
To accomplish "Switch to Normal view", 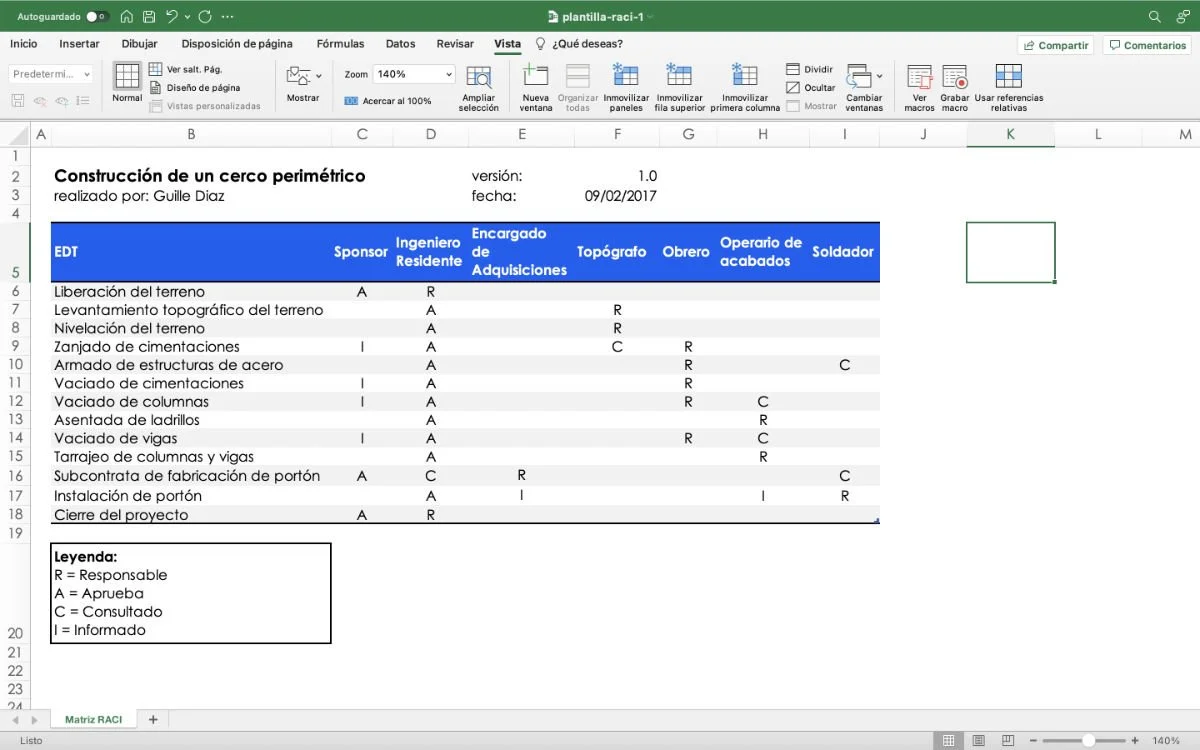I will pos(126,87).
